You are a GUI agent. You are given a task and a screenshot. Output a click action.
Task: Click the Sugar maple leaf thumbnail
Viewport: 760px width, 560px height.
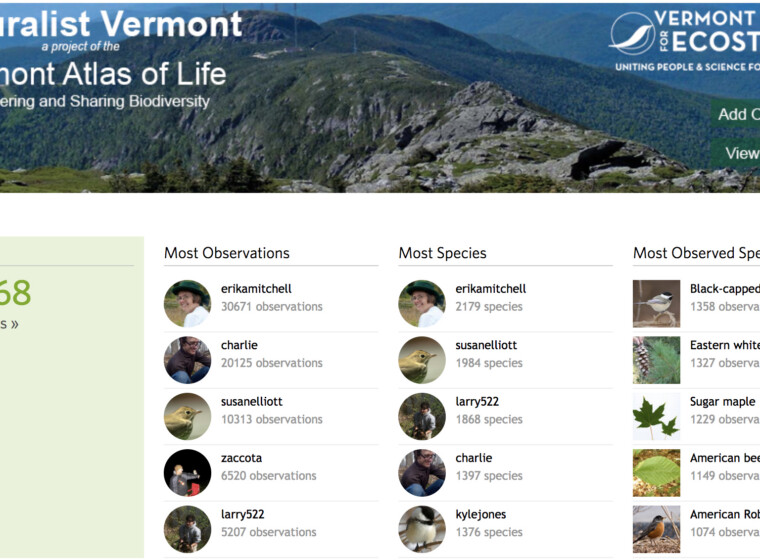tap(656, 417)
